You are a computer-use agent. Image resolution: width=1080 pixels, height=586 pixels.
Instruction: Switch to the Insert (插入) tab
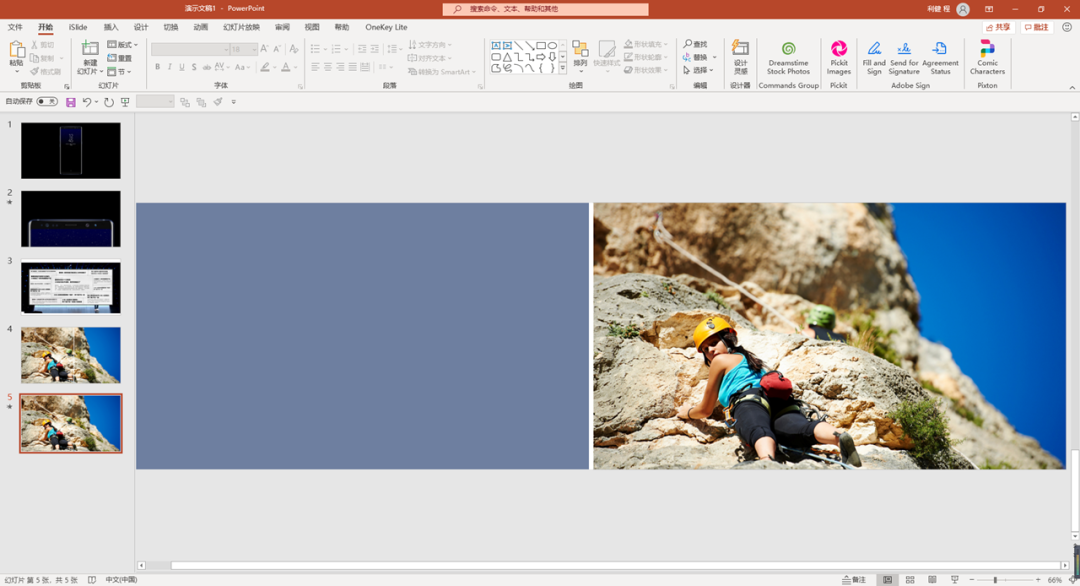(x=111, y=27)
